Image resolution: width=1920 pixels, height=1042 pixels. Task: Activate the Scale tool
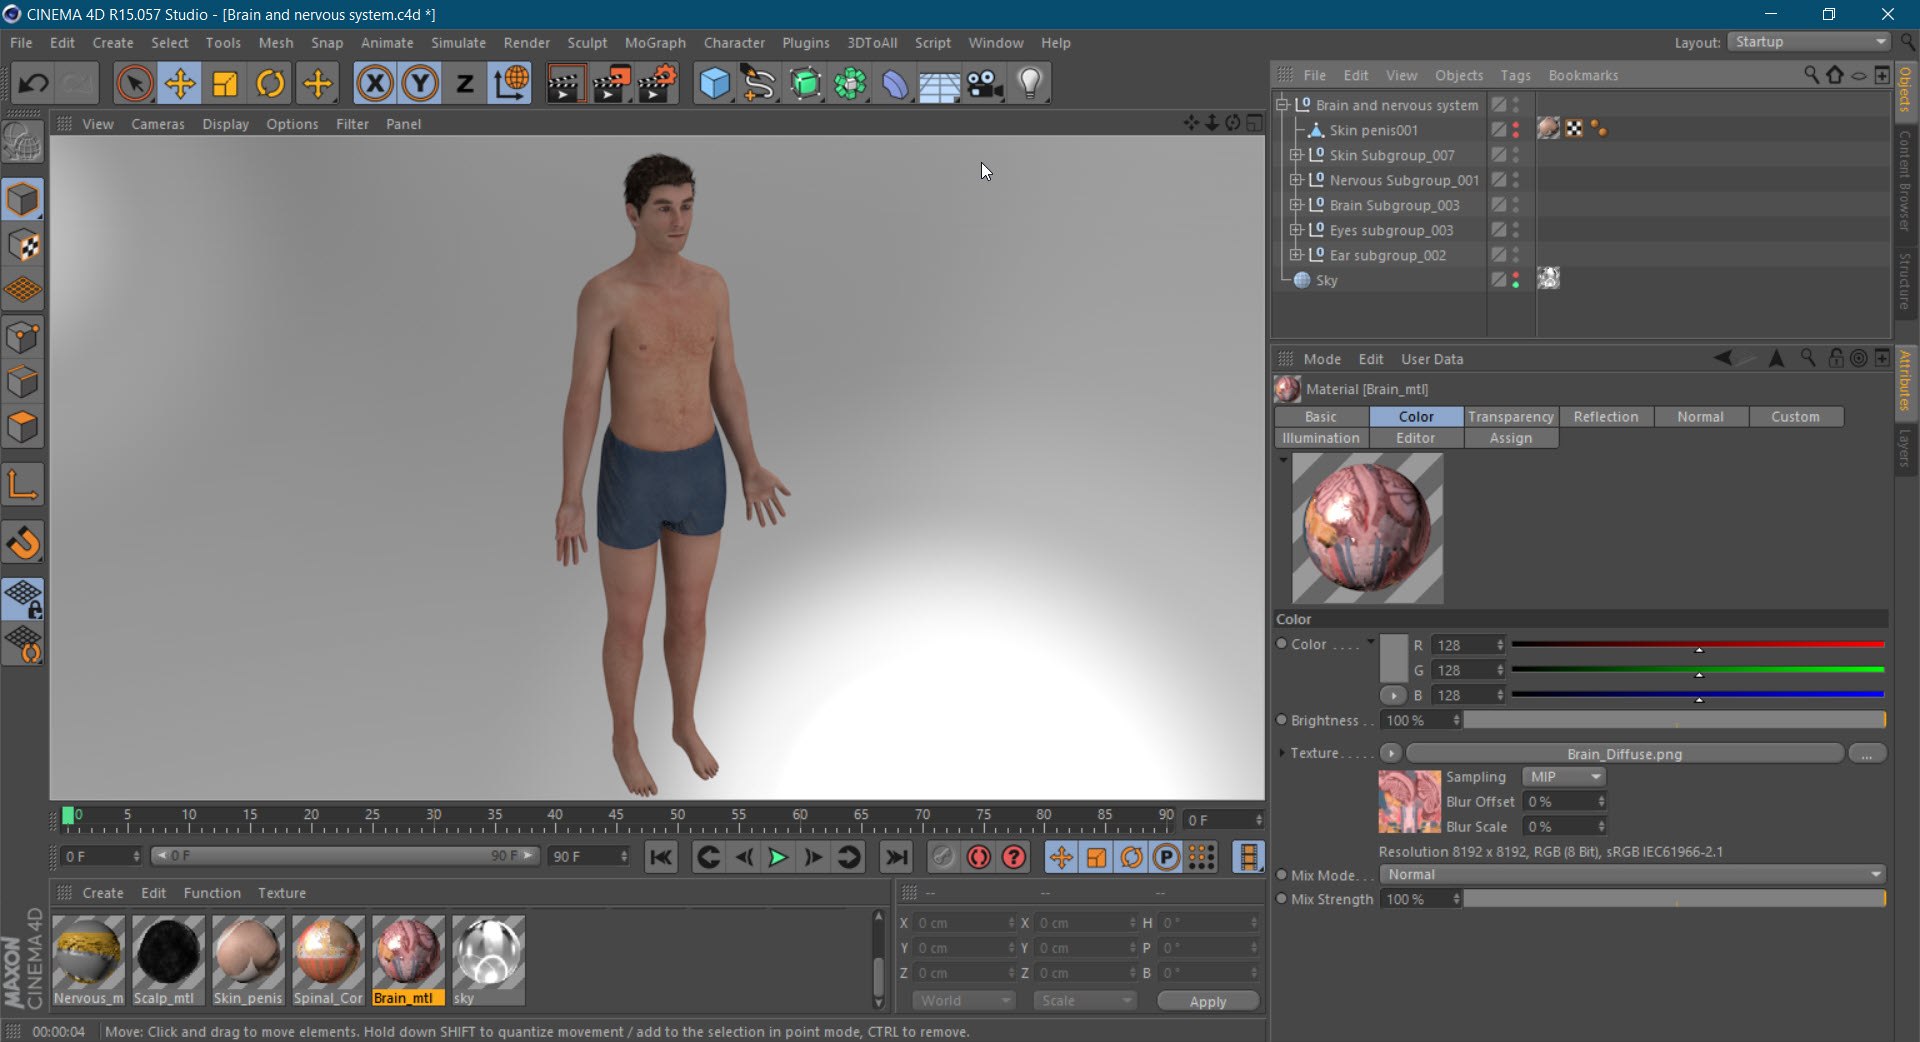(225, 83)
